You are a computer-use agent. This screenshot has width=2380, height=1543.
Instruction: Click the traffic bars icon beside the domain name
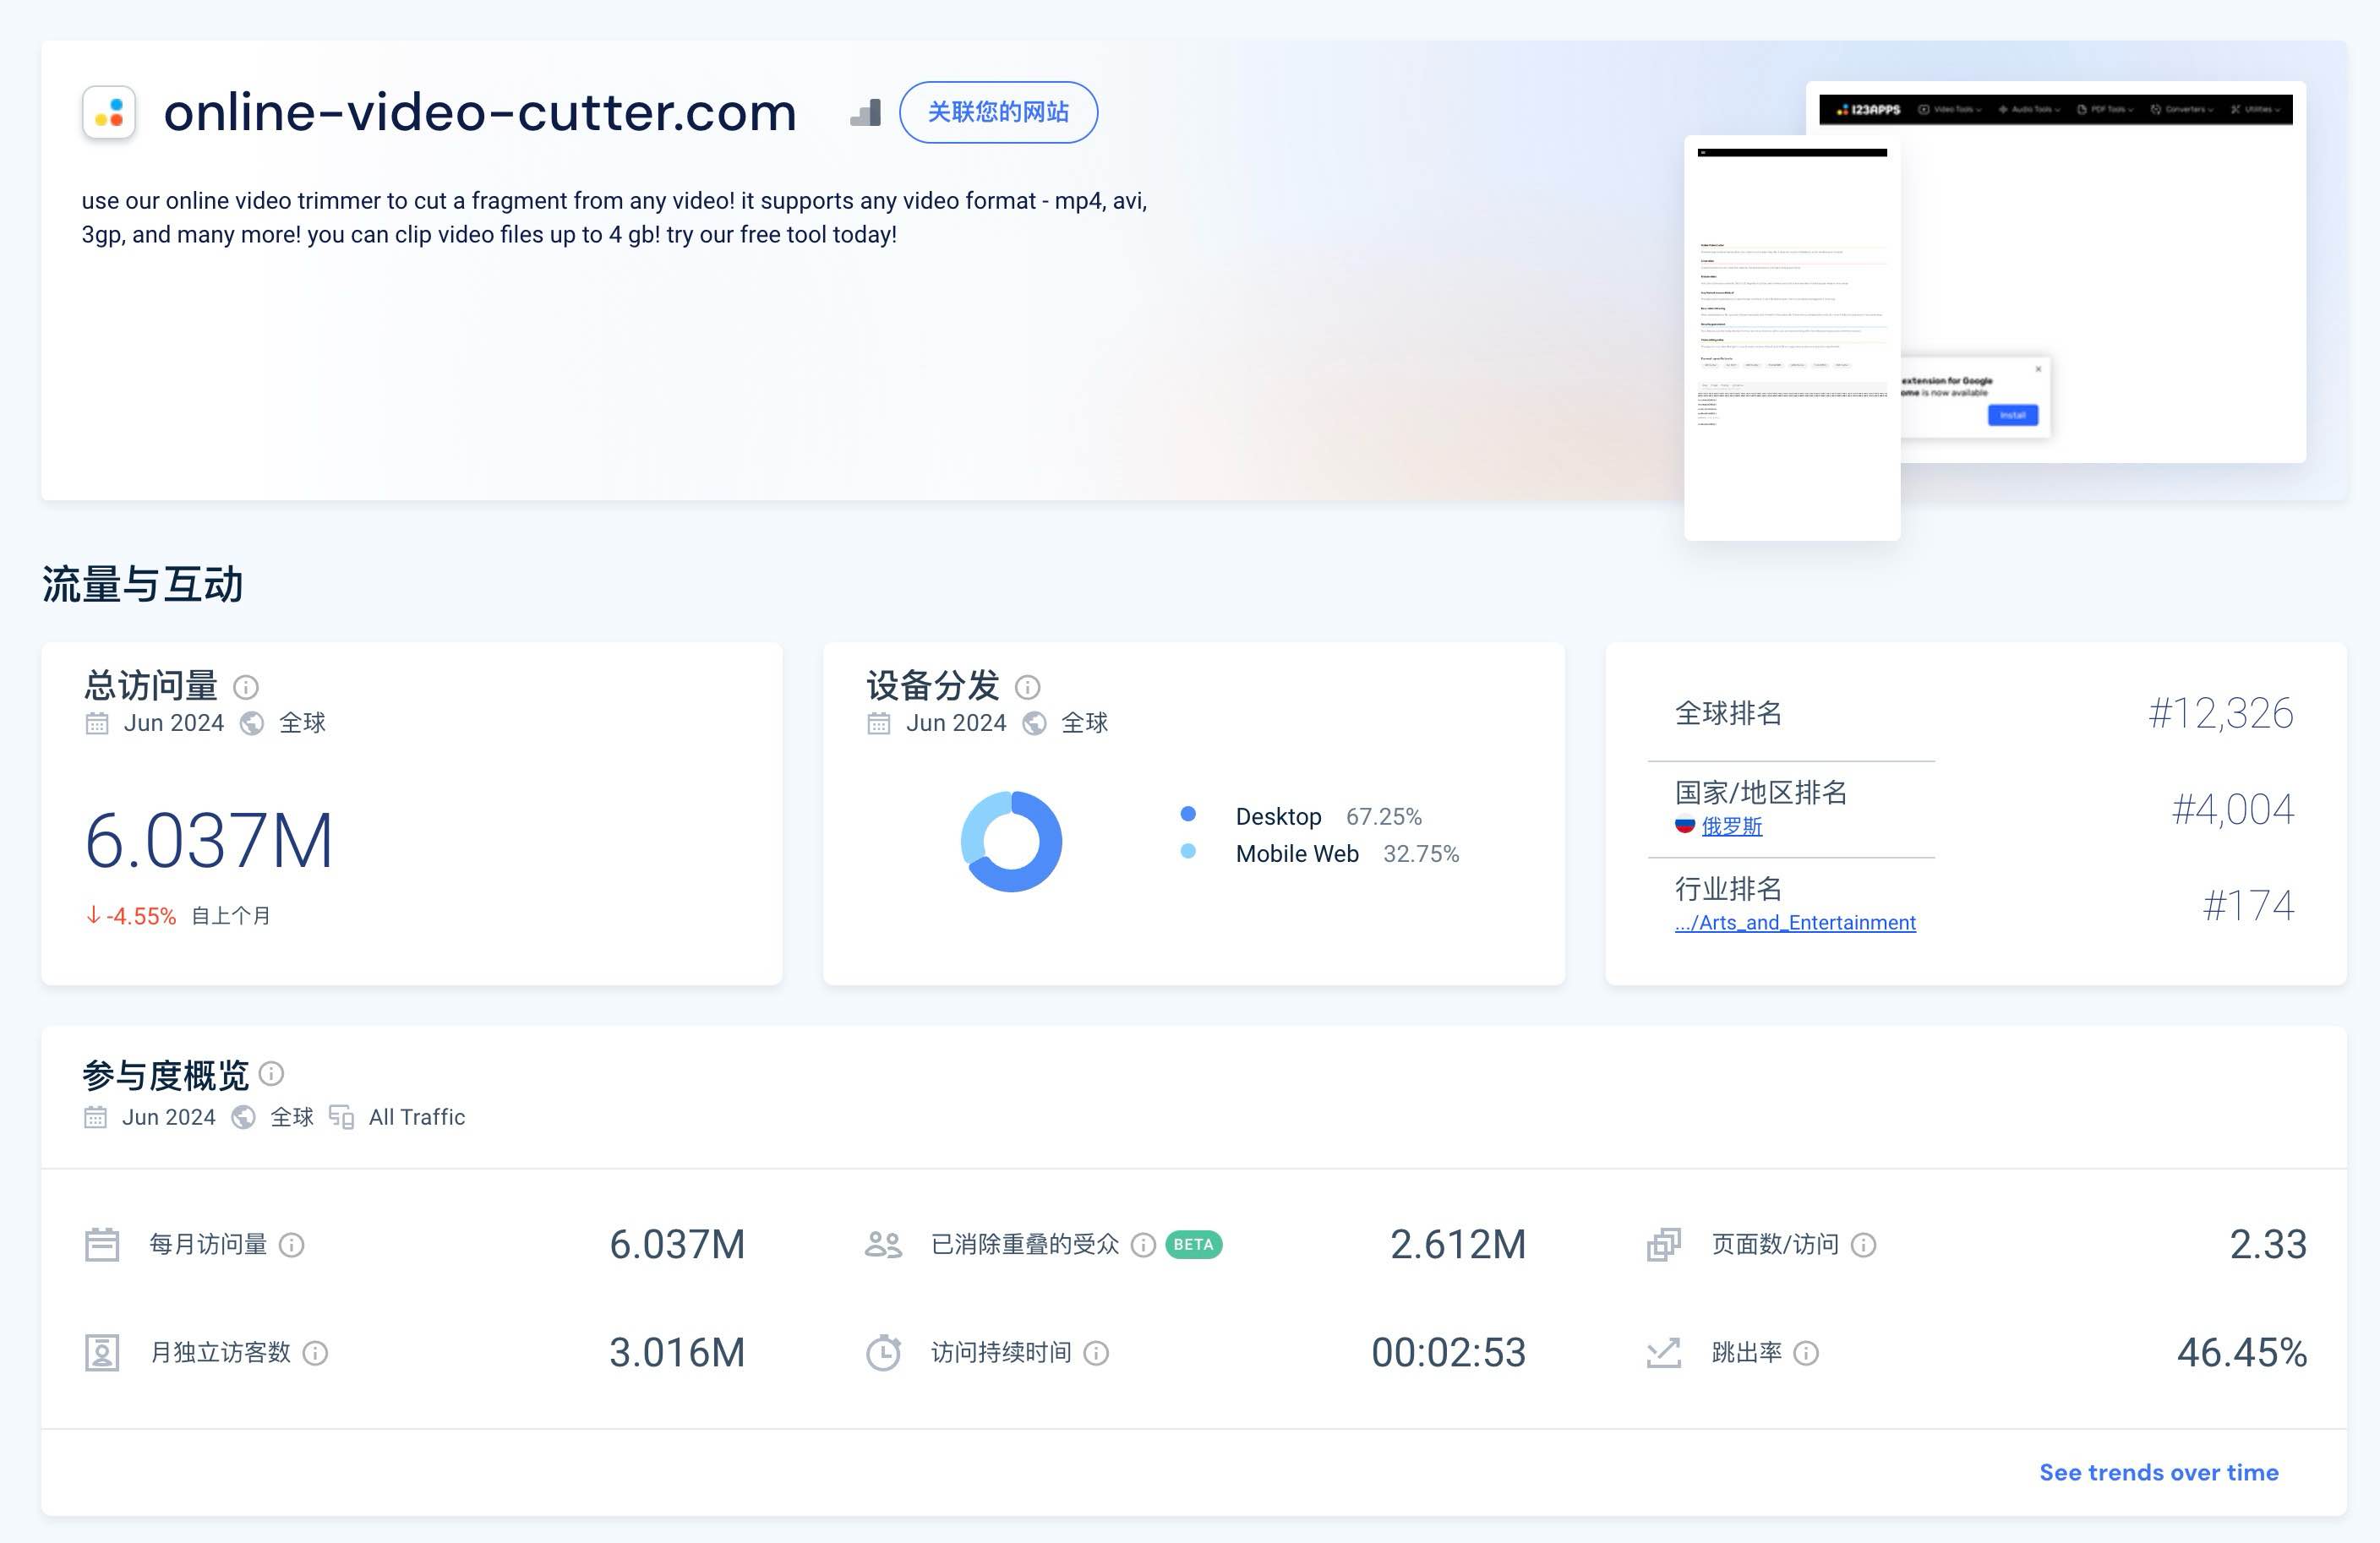coord(866,112)
